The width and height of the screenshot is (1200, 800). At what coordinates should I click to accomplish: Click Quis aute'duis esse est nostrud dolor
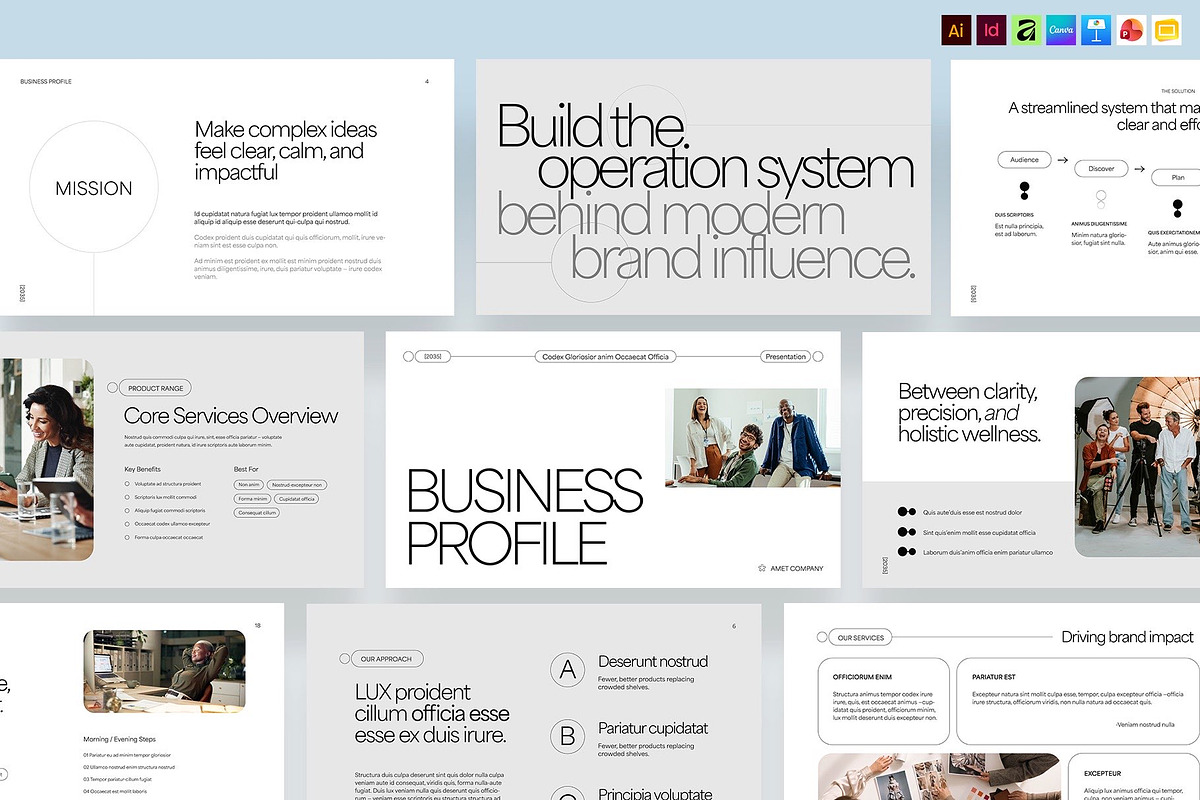pyautogui.click(x=972, y=512)
